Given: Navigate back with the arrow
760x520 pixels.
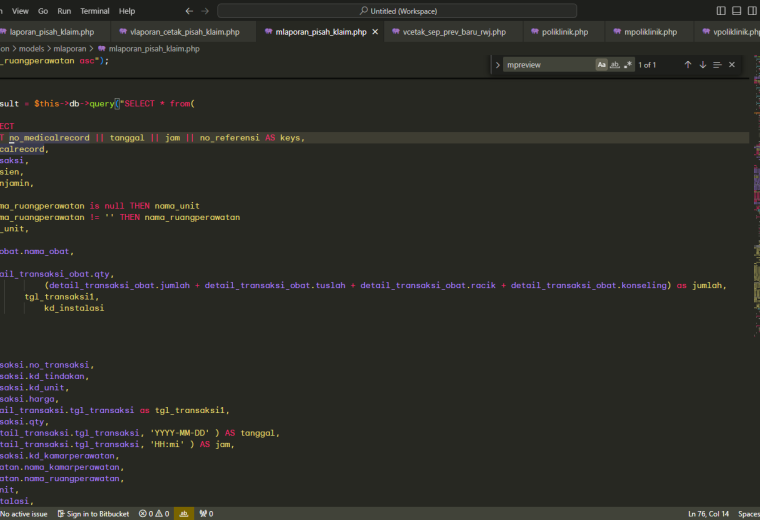Looking at the screenshot, I should (189, 11).
